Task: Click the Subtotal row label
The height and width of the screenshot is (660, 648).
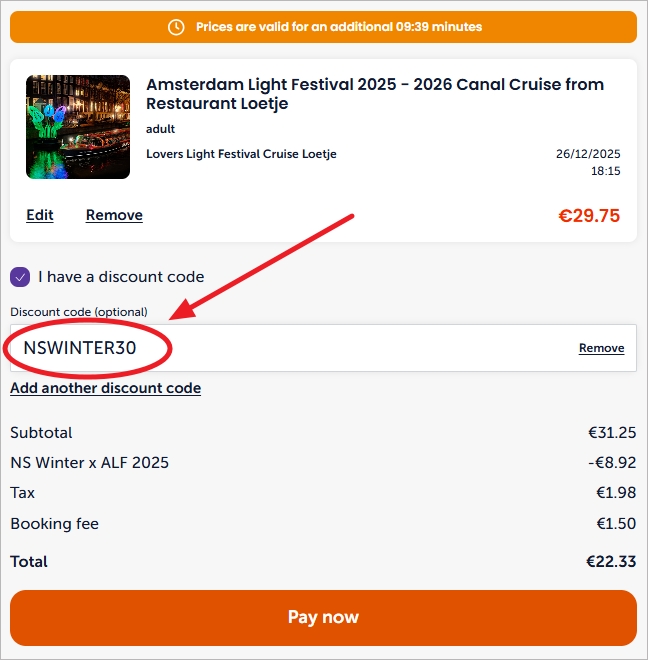Action: [41, 433]
